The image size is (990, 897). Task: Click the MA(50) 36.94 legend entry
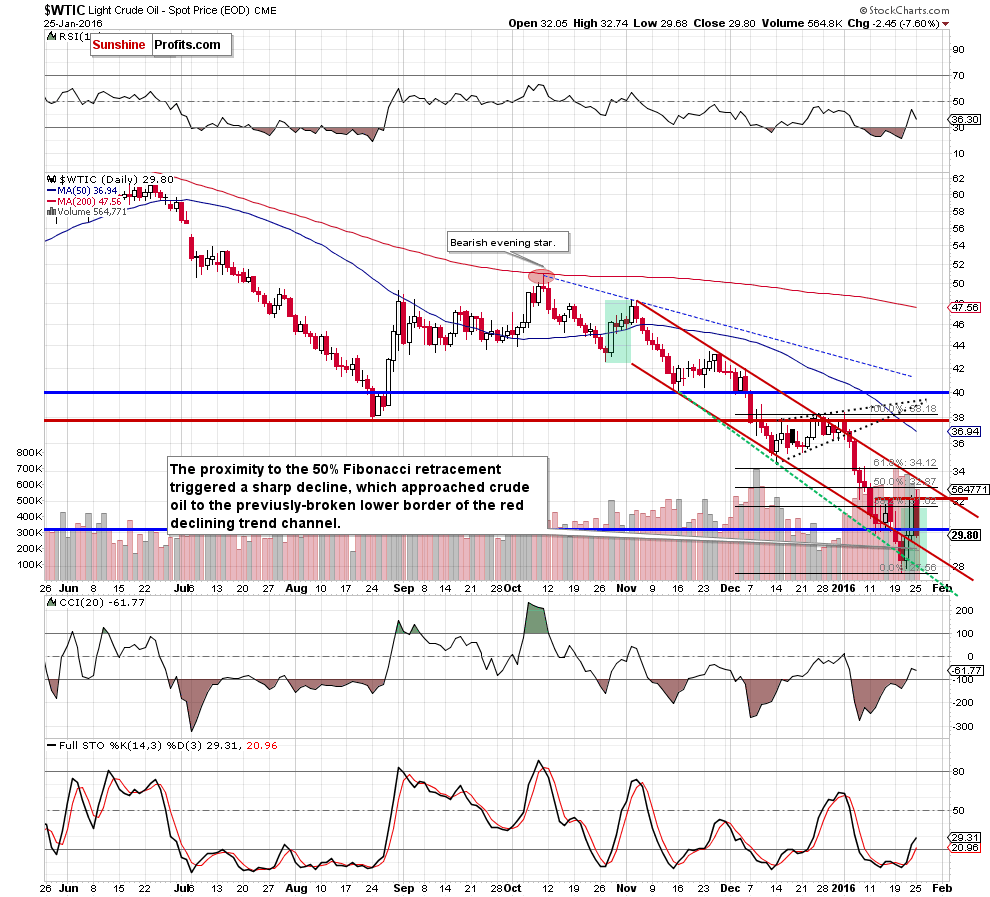pos(83,191)
